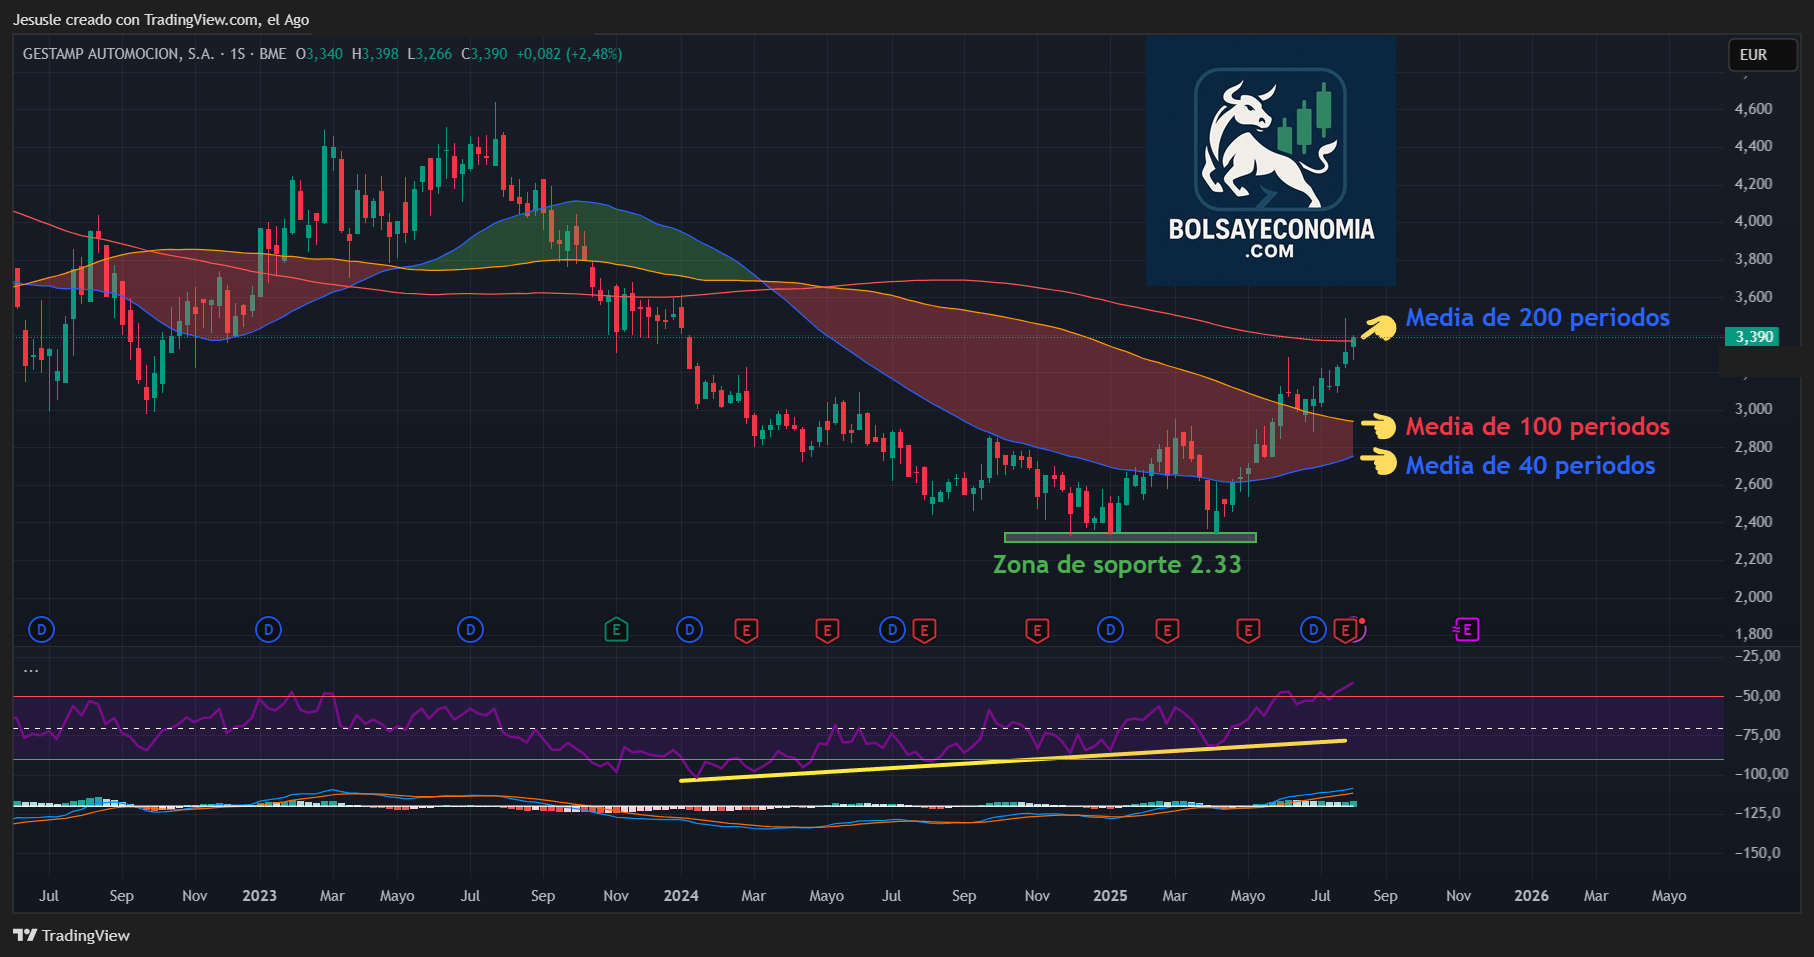Click the 3,000 price axis label
1814x957 pixels.
coord(1753,409)
